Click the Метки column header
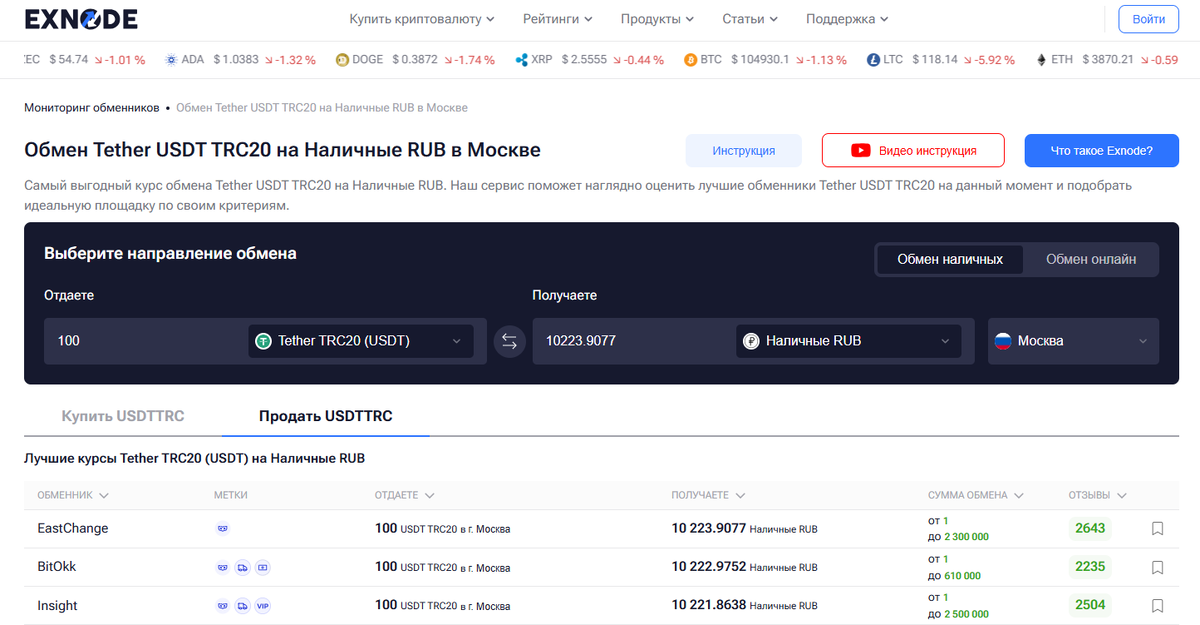Screen dimensions: 1200x625 (230, 495)
